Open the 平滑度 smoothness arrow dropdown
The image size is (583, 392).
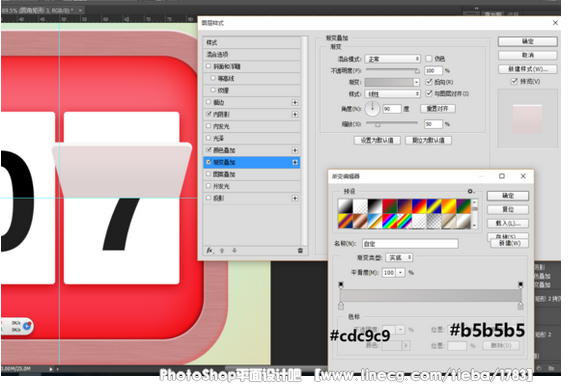(400, 273)
